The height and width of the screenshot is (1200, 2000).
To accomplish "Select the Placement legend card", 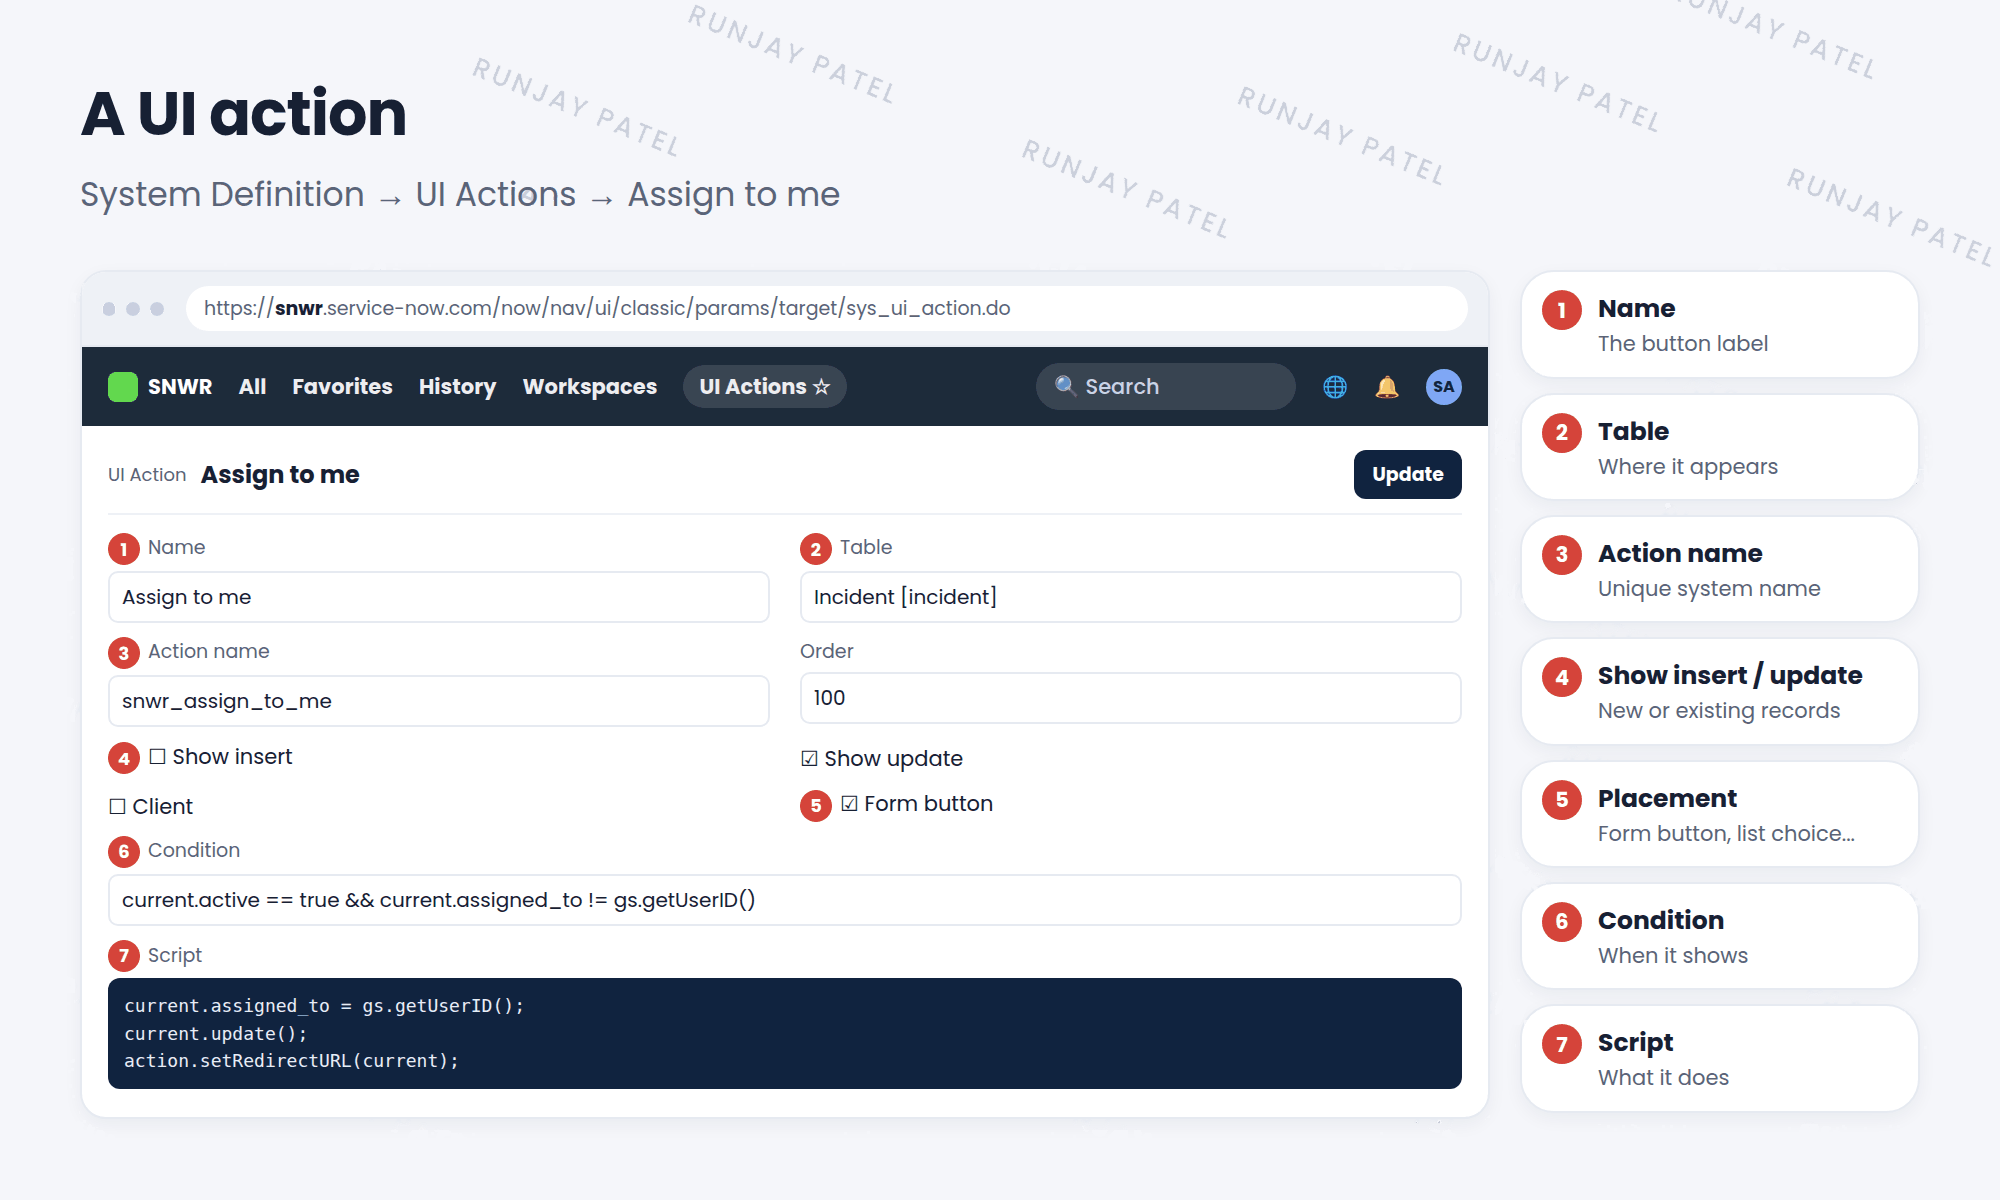I will [1719, 814].
